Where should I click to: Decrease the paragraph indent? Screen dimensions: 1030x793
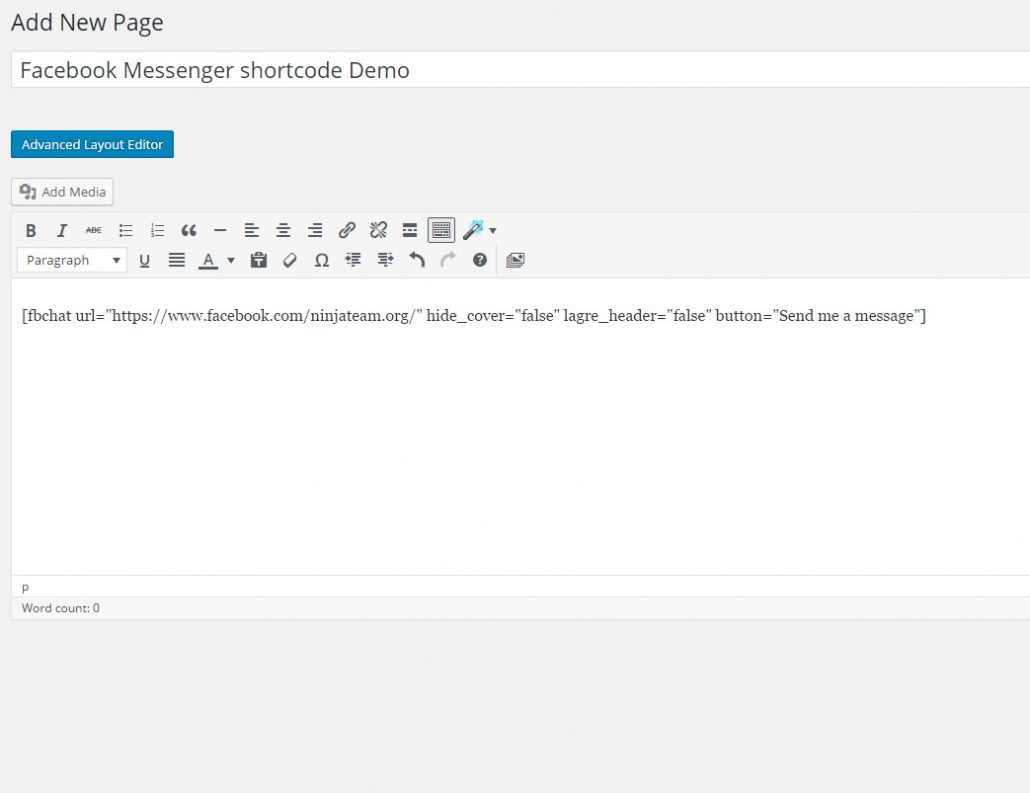[353, 261]
